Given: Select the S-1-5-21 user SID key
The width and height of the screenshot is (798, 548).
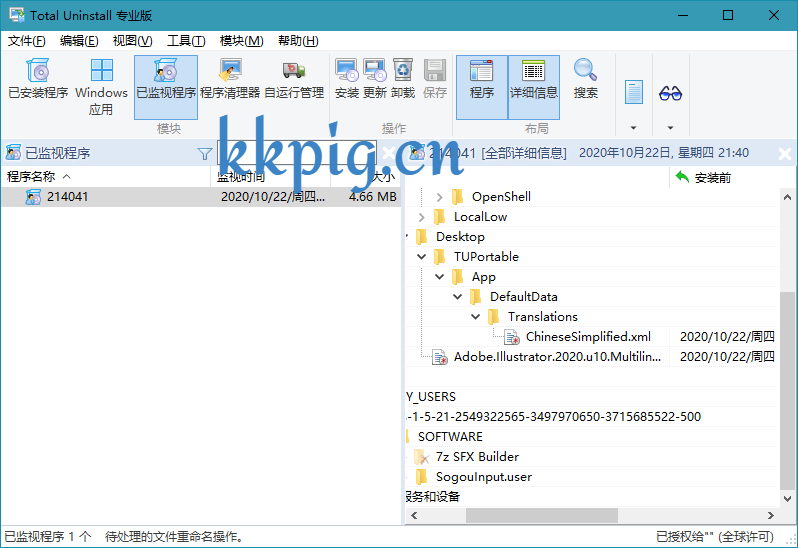Looking at the screenshot, I should coord(554,417).
